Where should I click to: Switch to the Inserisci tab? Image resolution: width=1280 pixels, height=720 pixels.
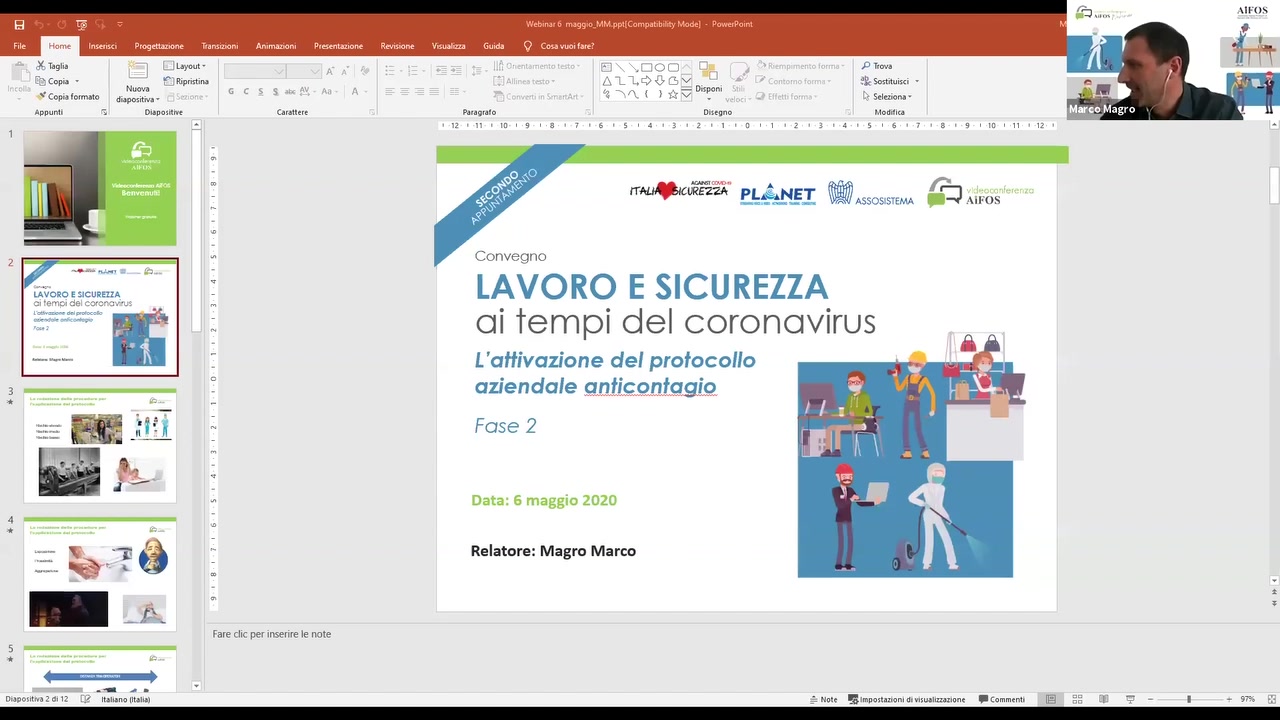click(102, 46)
